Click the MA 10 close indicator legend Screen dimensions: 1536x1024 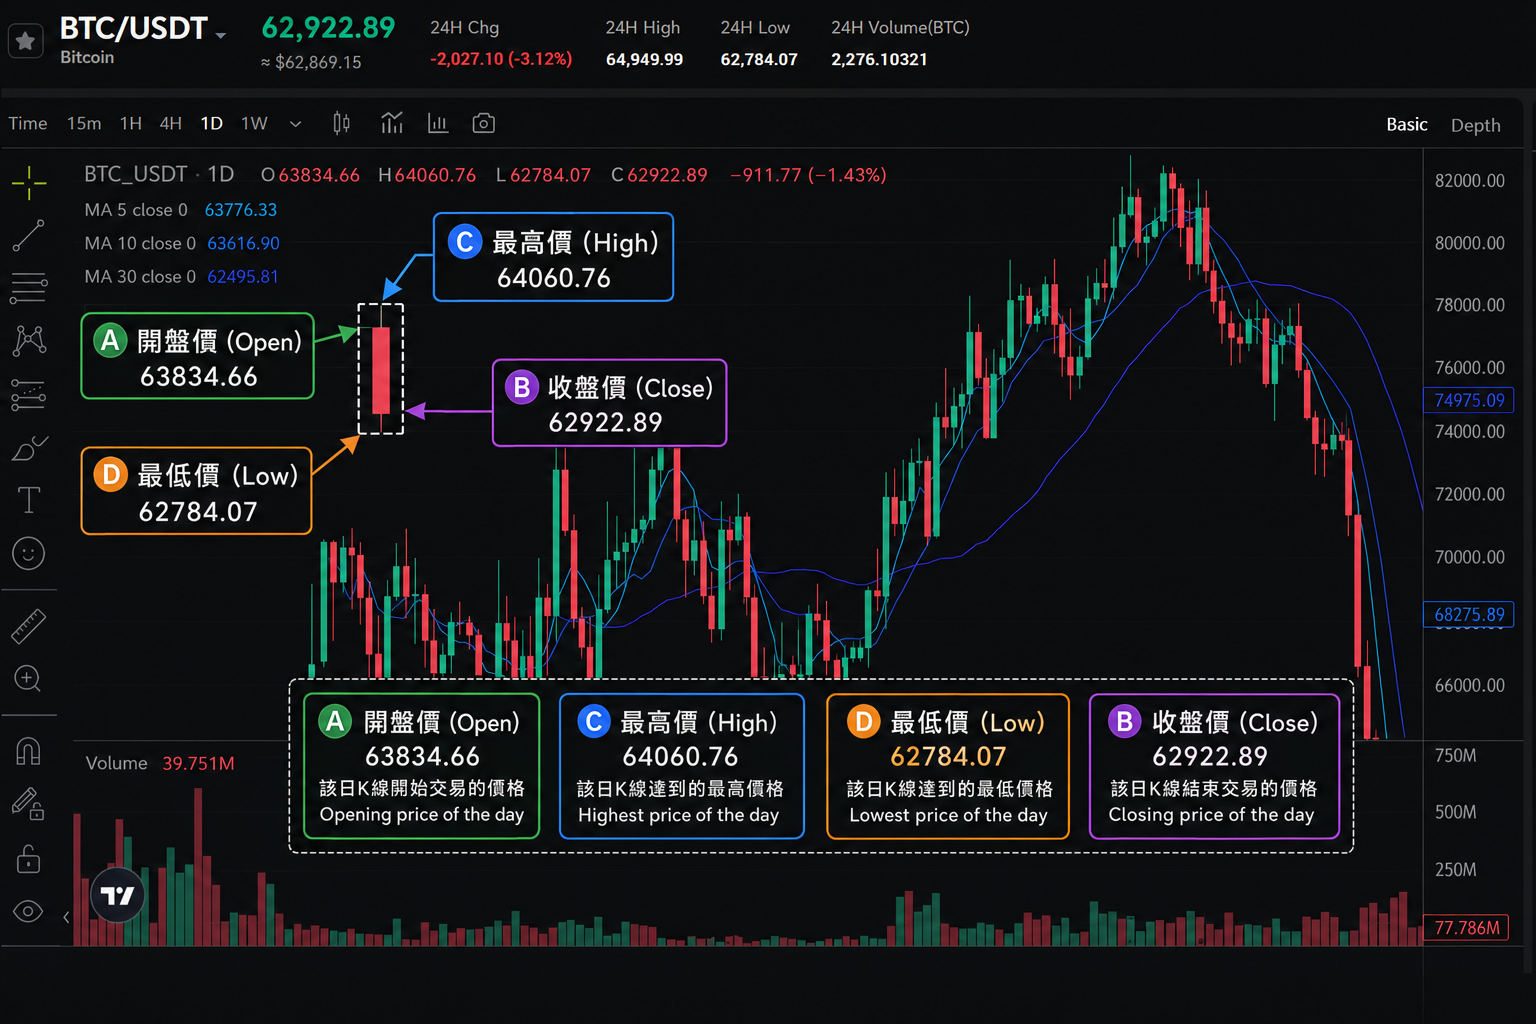coord(182,243)
